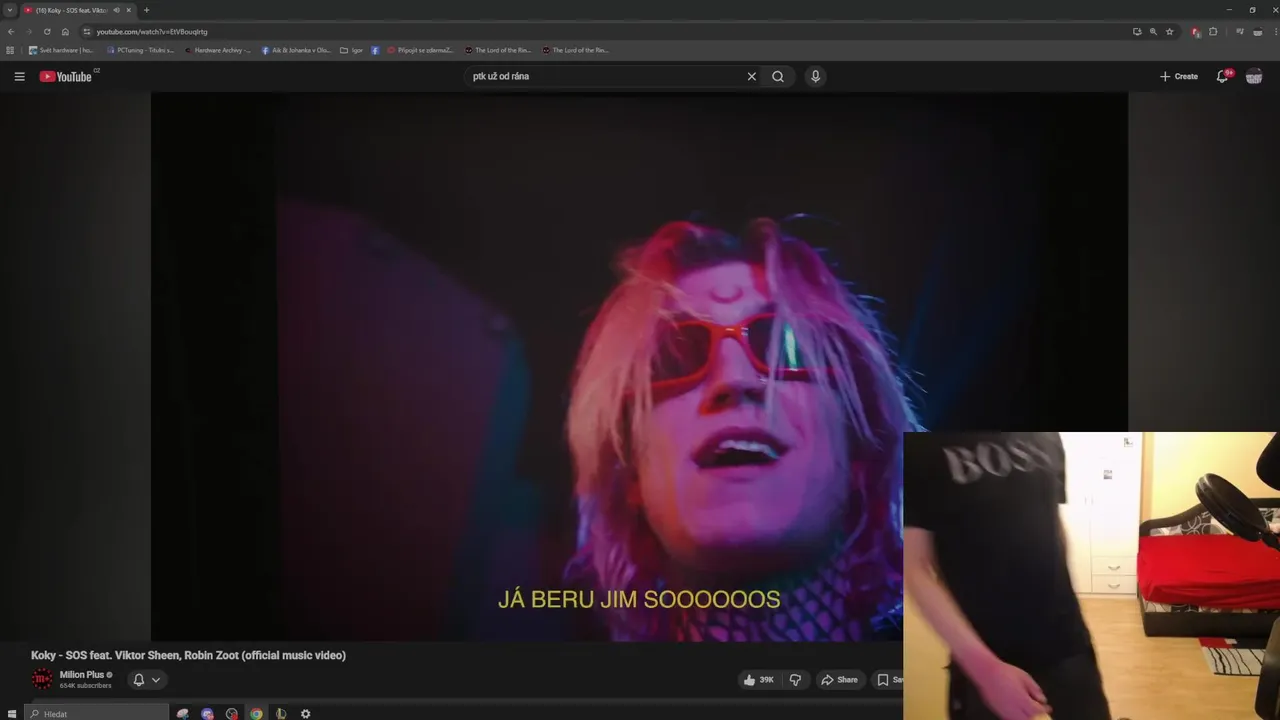This screenshot has height=720, width=1280.
Task: Open the Million Plus channel name link
Action: click(82, 675)
